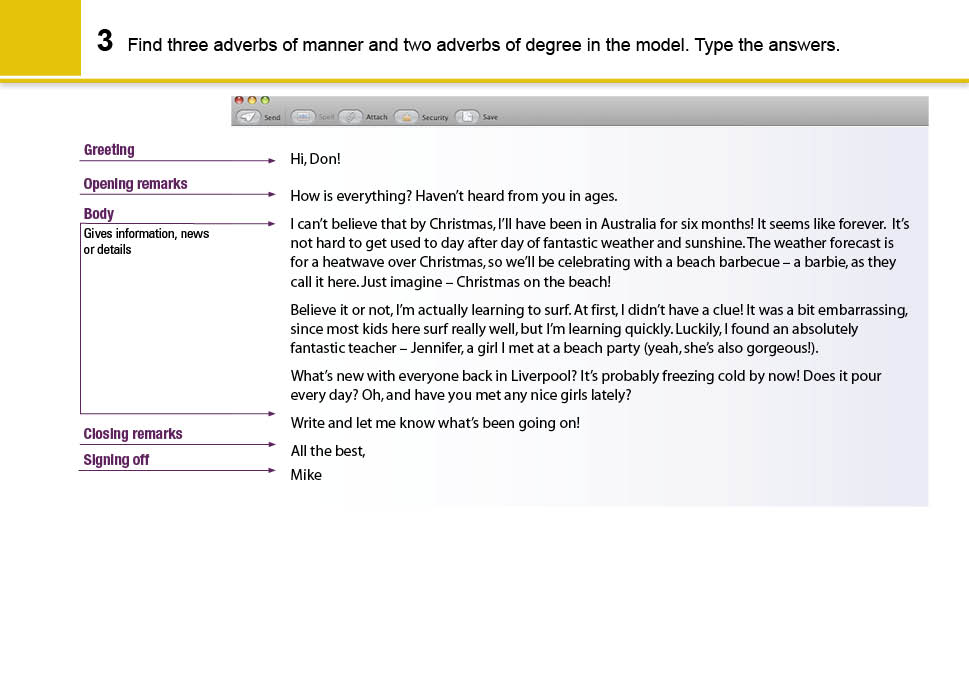Click the yellow minimize window button
This screenshot has height=691, width=969.
(x=252, y=101)
